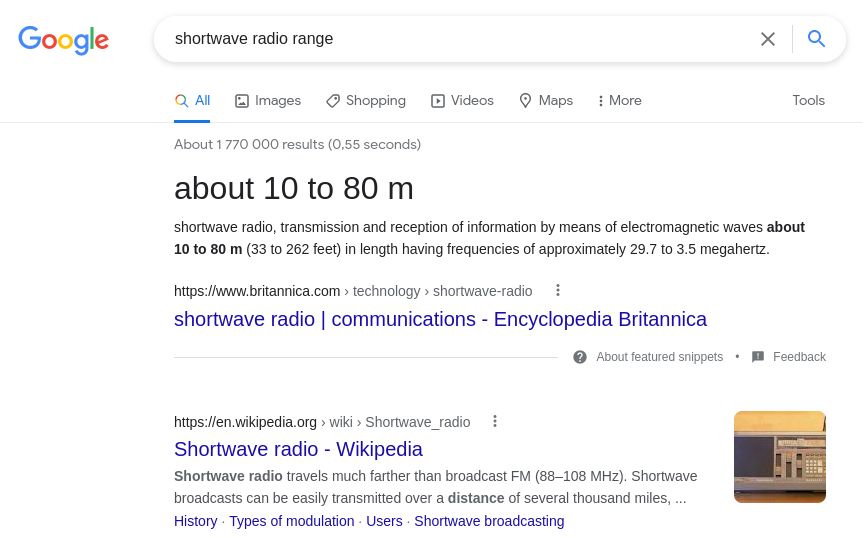
Task: Open About featured snippets link
Action: click(659, 357)
